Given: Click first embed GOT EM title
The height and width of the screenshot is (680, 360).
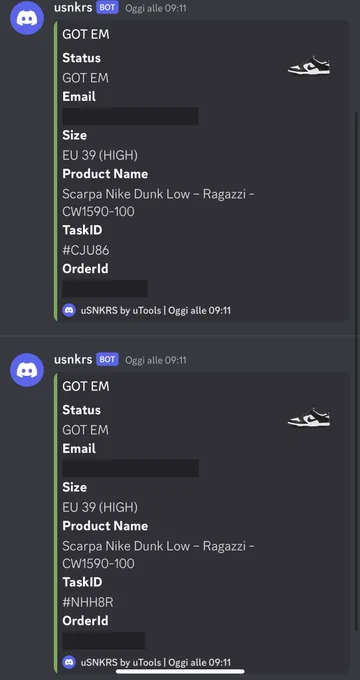Looking at the screenshot, I should coord(86,34).
